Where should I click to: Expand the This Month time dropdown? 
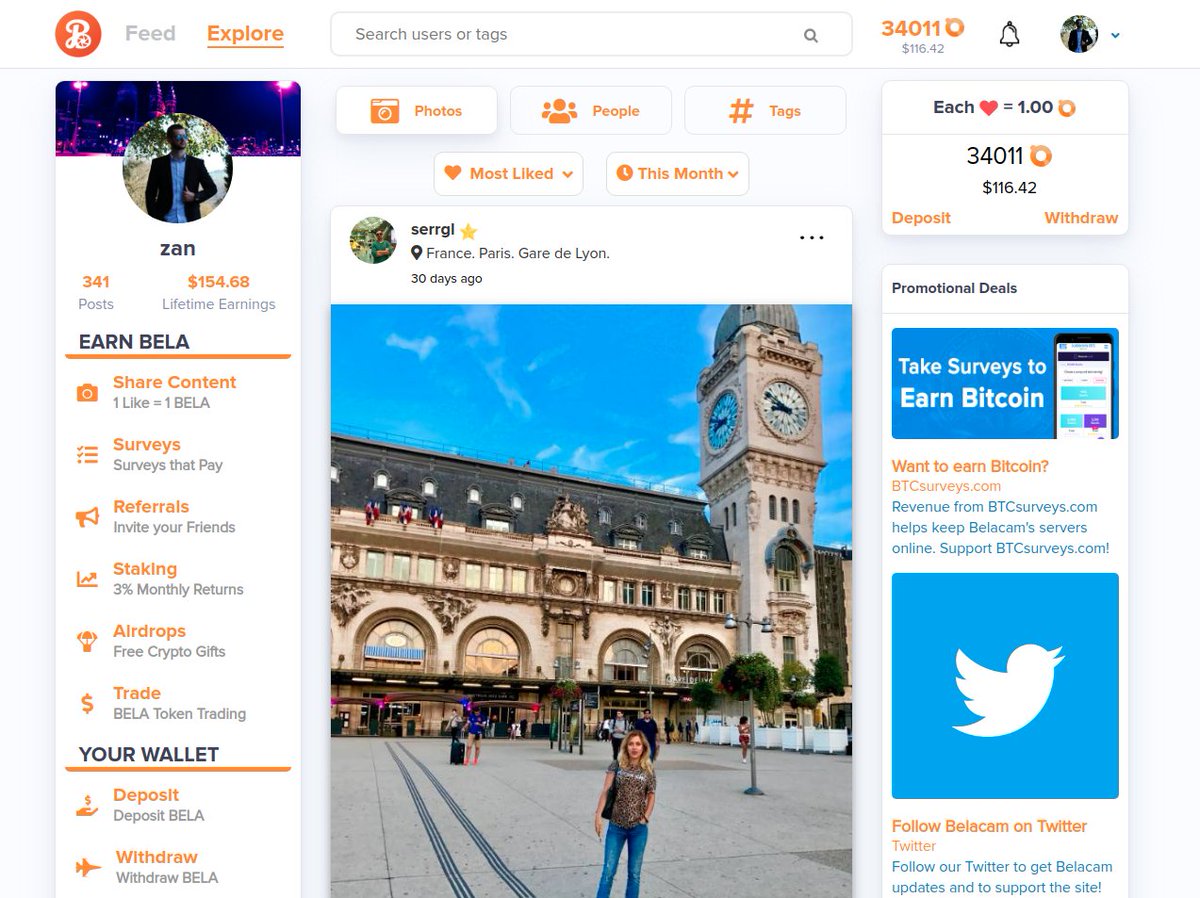pos(677,173)
